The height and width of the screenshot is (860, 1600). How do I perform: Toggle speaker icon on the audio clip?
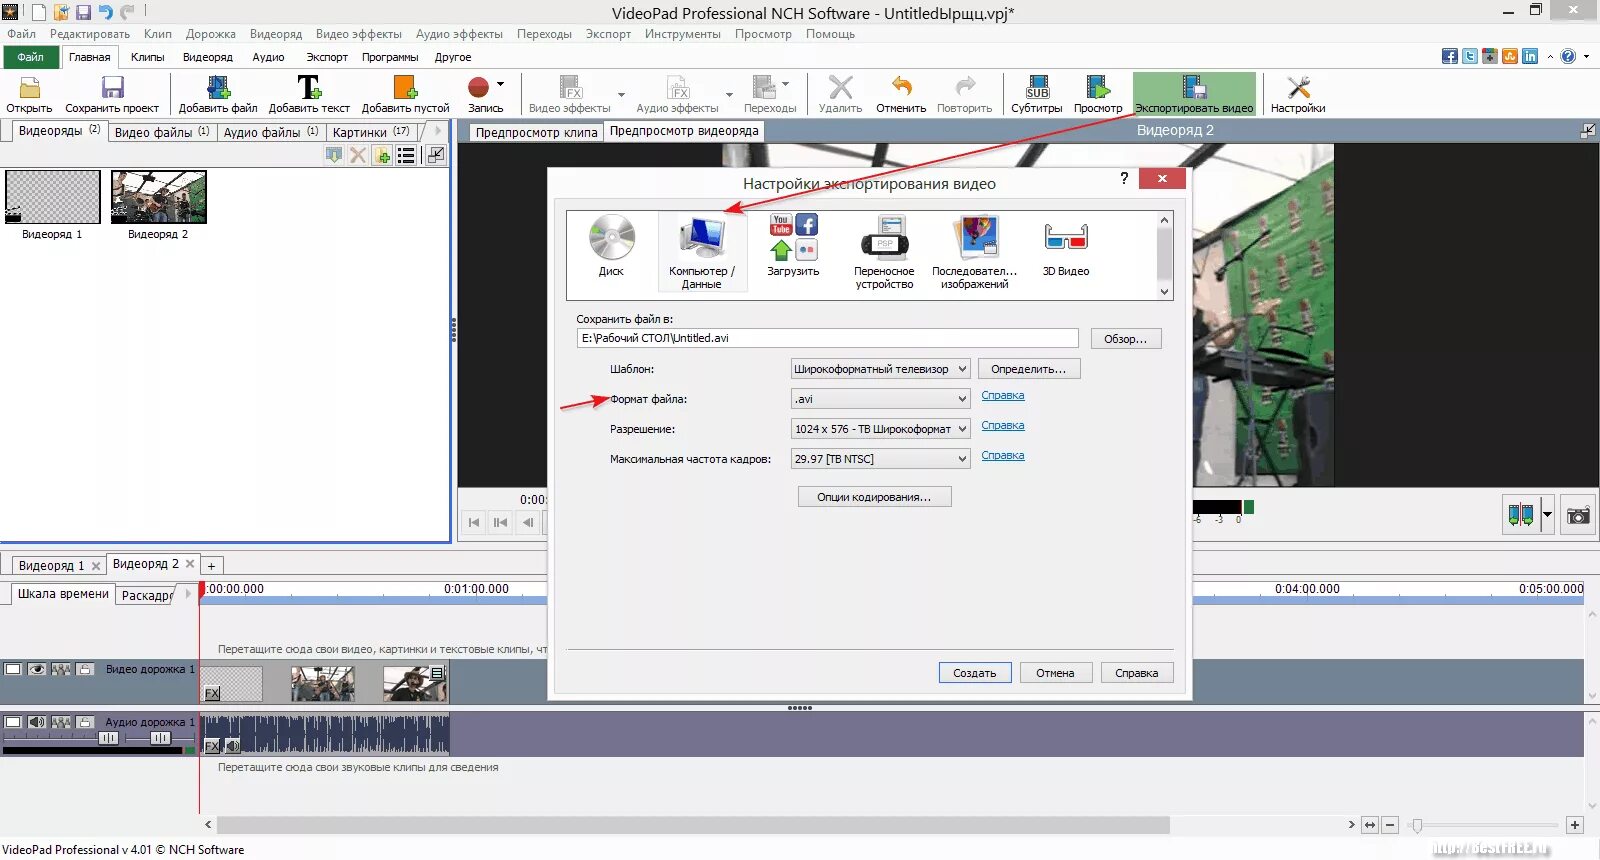click(x=232, y=746)
